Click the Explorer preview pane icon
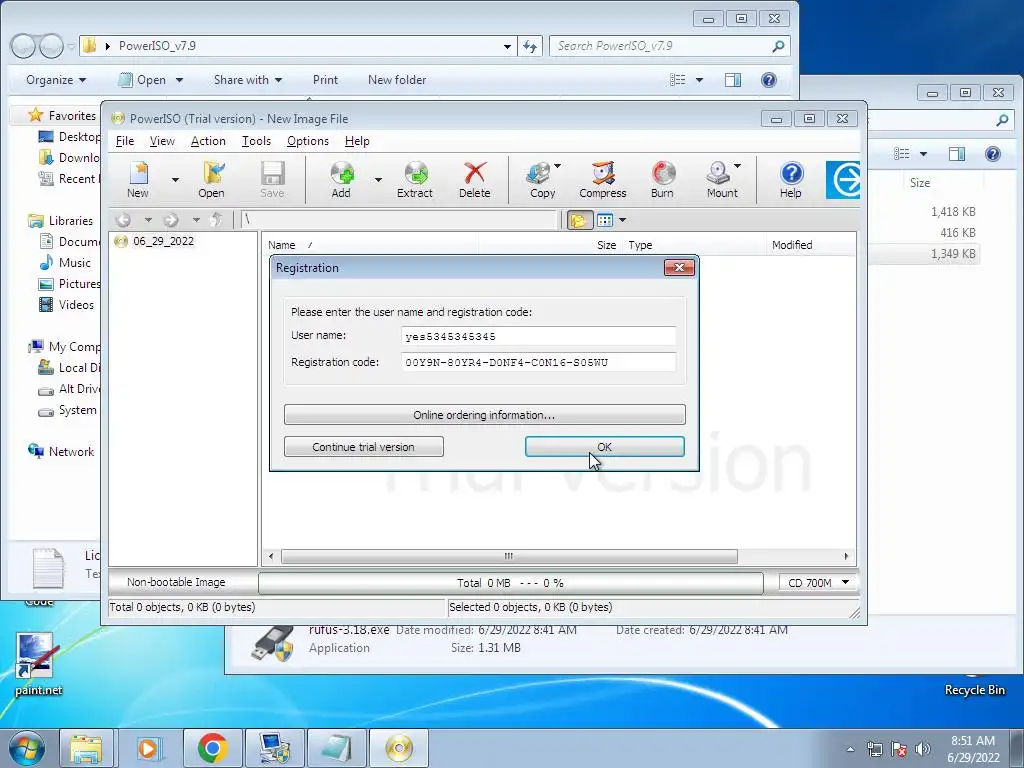 (733, 80)
